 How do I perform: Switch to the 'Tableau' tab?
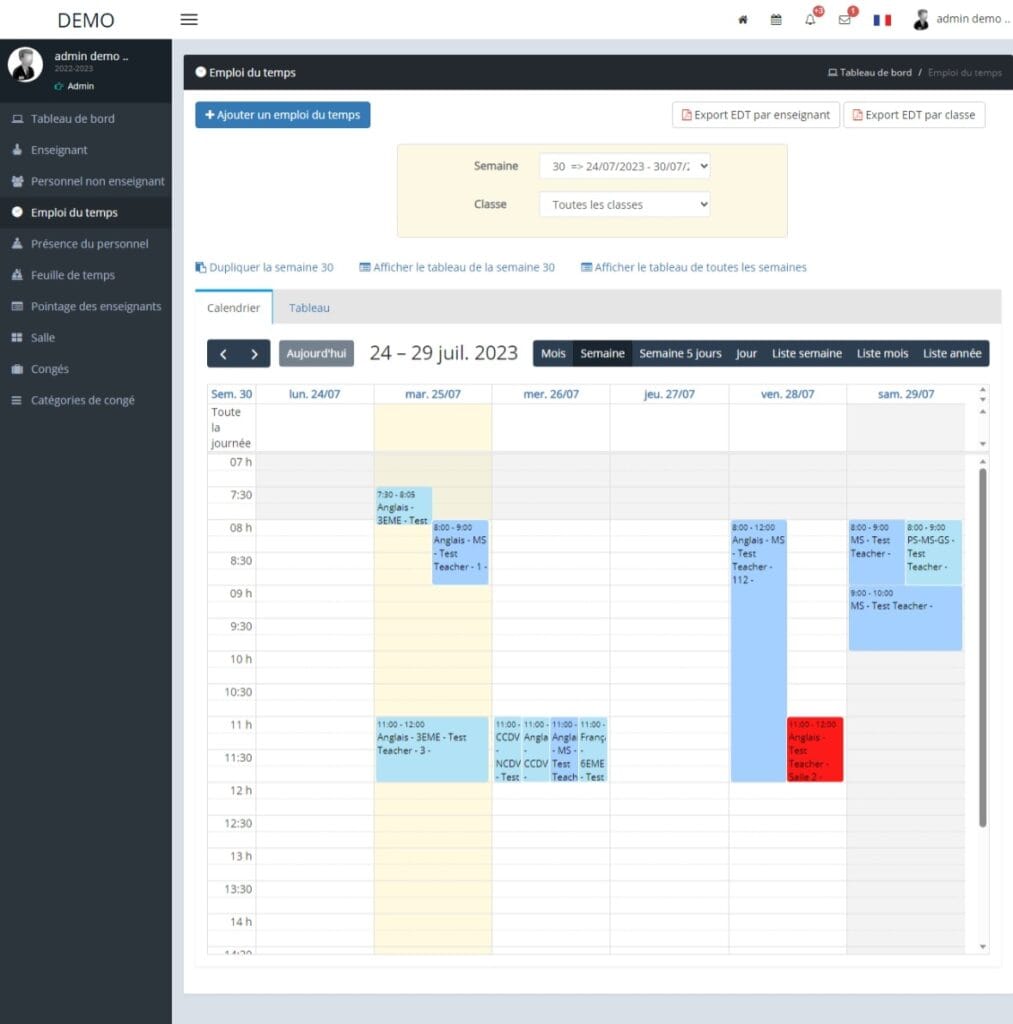pos(308,308)
